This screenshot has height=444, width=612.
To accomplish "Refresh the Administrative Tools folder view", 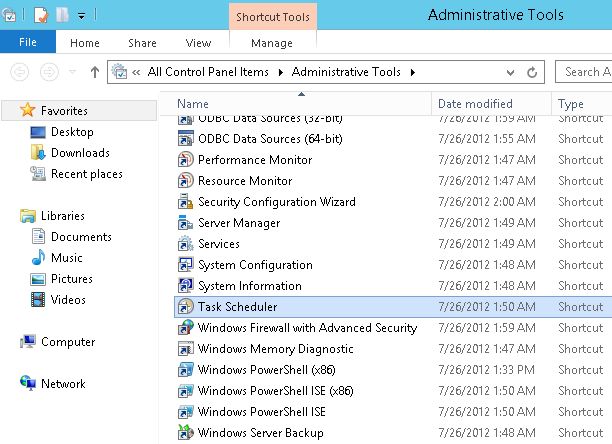I will click(x=533, y=72).
